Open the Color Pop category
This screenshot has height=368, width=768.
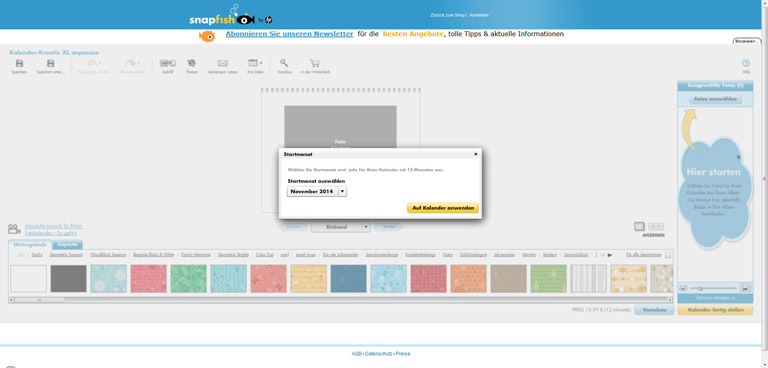coord(264,255)
